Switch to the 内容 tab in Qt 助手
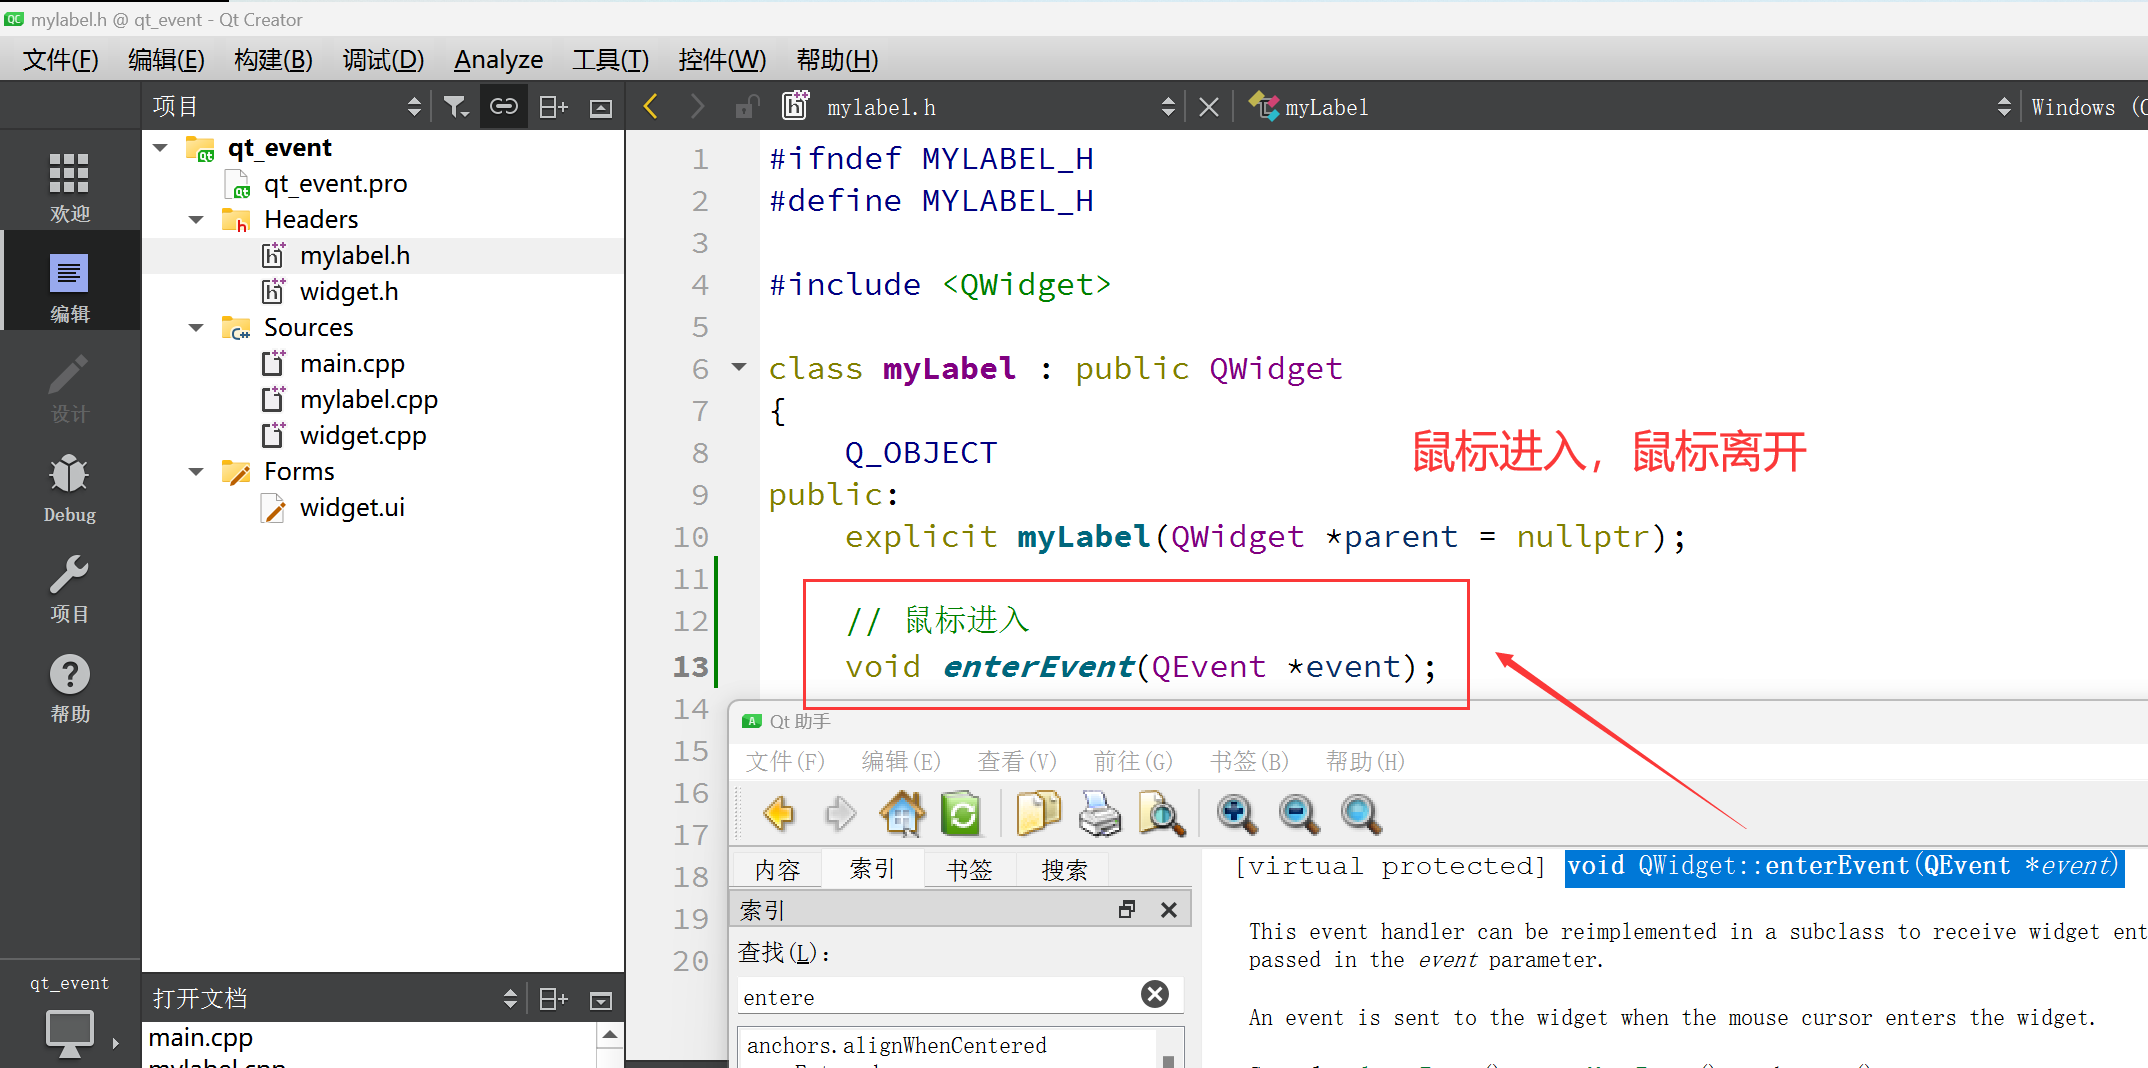2148x1068 pixels. click(x=777, y=870)
